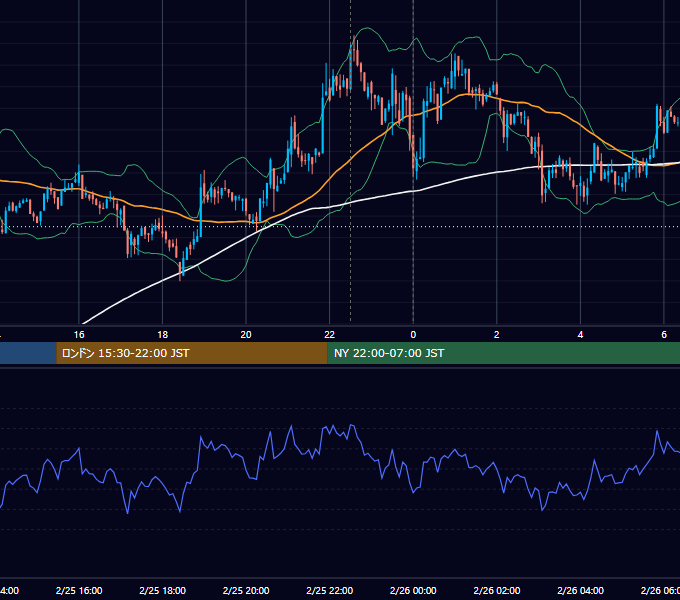The width and height of the screenshot is (680, 600).
Task: Click the blue session bar before ロンドン
Action: click(x=28, y=353)
